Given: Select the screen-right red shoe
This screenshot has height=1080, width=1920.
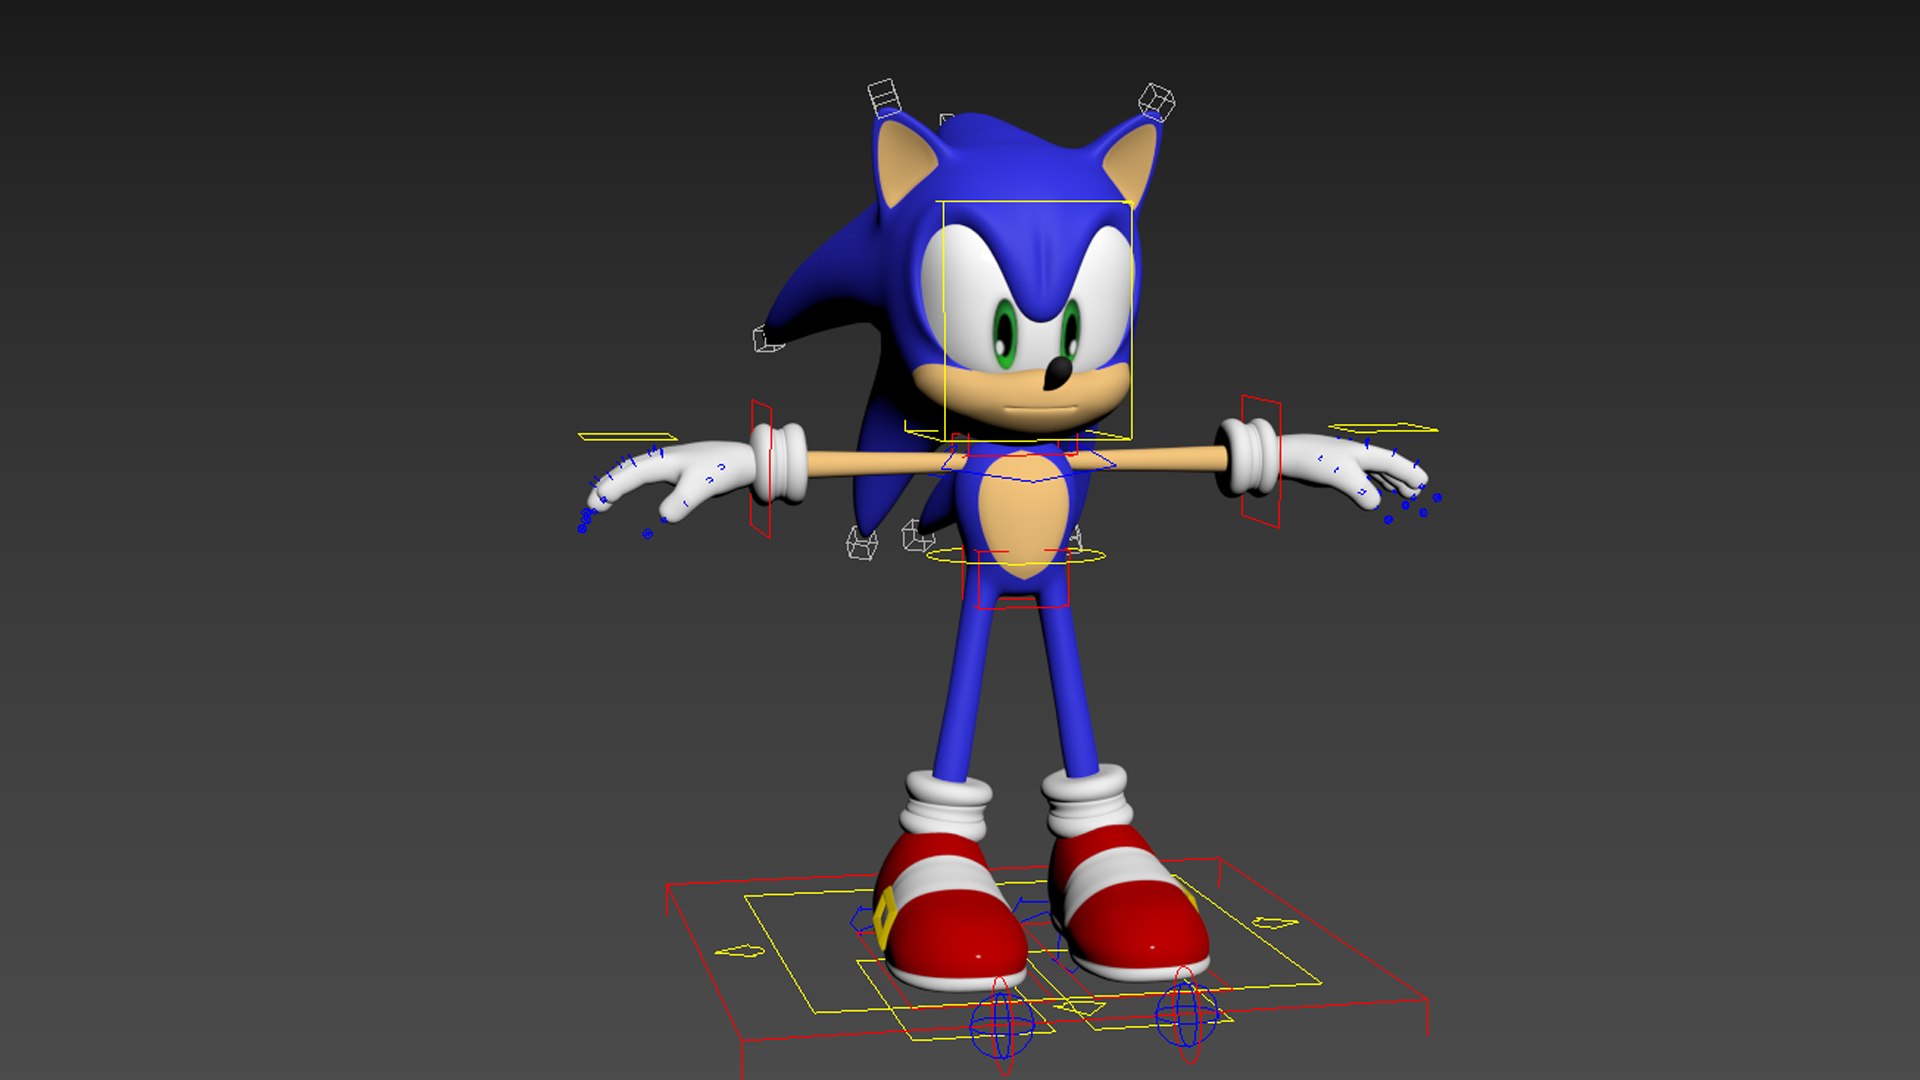Looking at the screenshot, I should (x=1129, y=901).
